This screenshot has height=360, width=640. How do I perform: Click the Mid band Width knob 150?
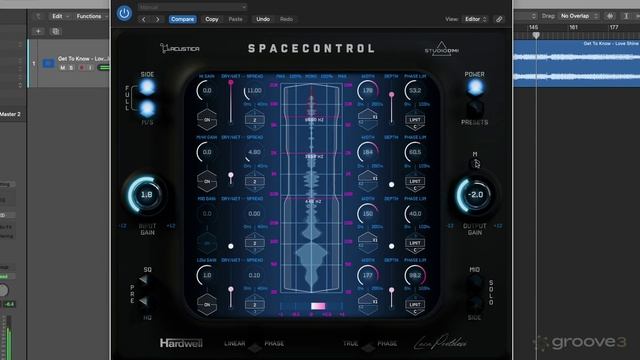click(367, 213)
